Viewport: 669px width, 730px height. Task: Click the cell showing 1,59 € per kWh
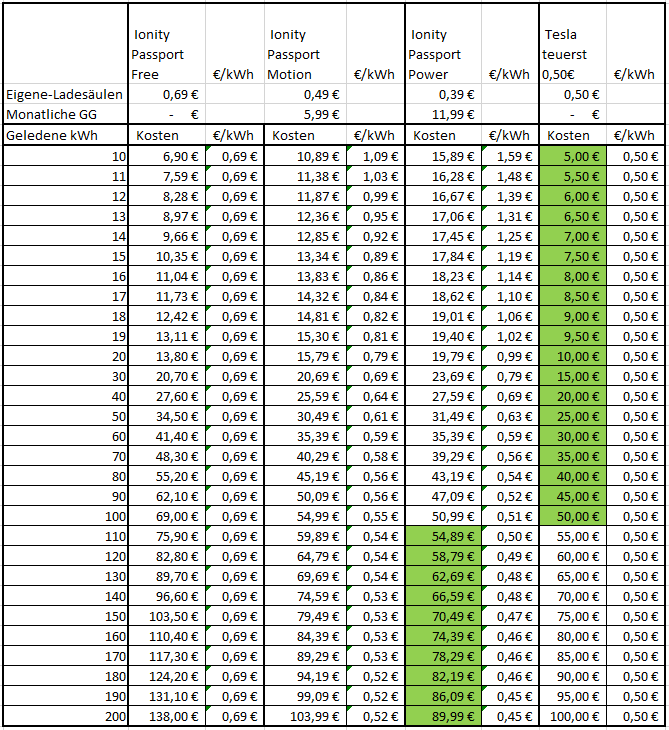(x=510, y=156)
